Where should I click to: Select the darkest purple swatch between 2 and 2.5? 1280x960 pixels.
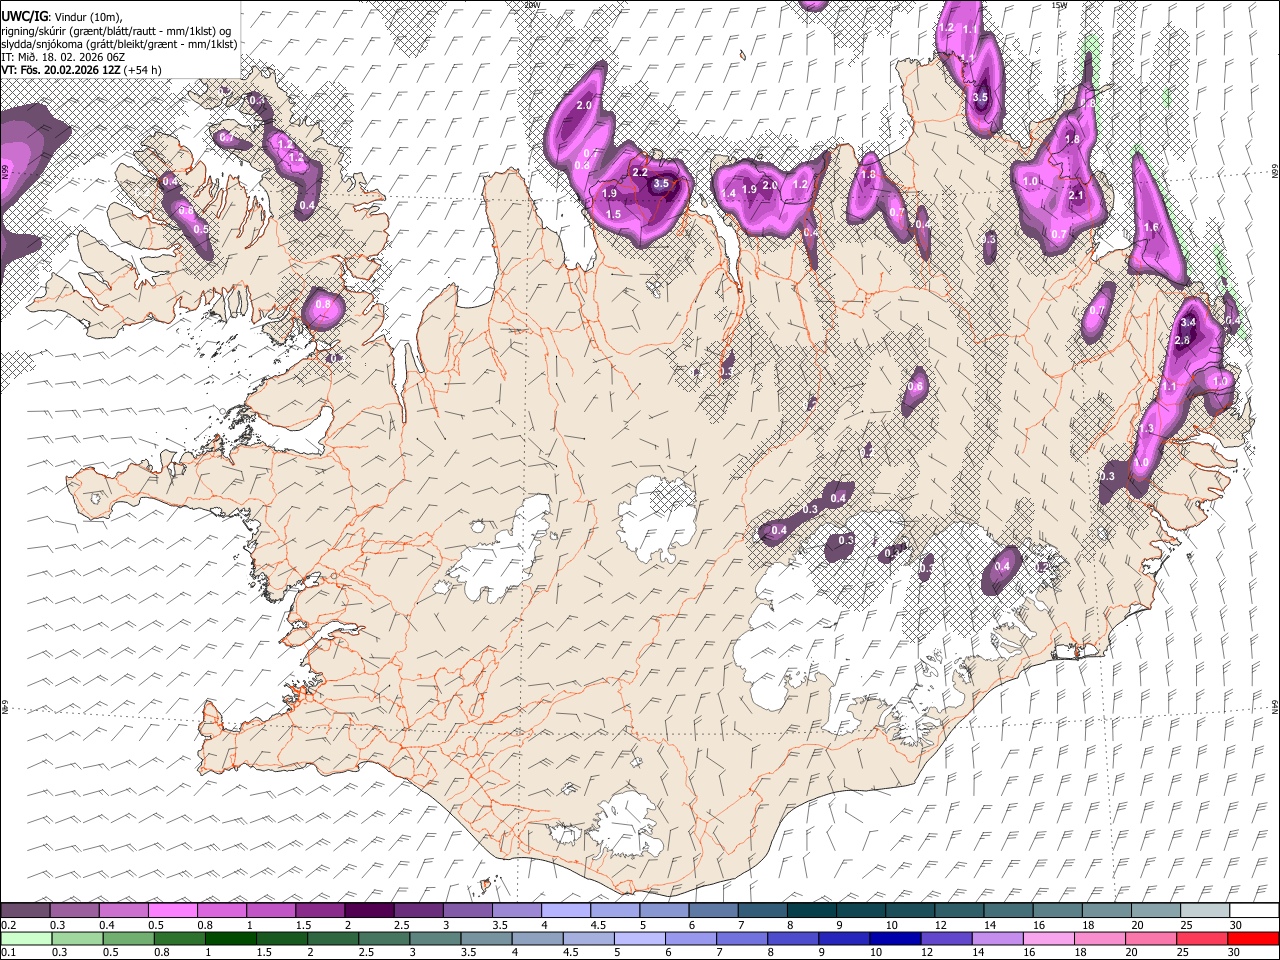tap(368, 911)
